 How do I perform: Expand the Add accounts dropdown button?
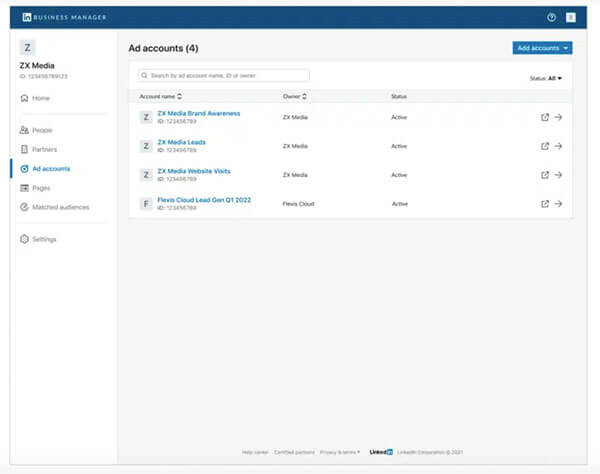(542, 48)
